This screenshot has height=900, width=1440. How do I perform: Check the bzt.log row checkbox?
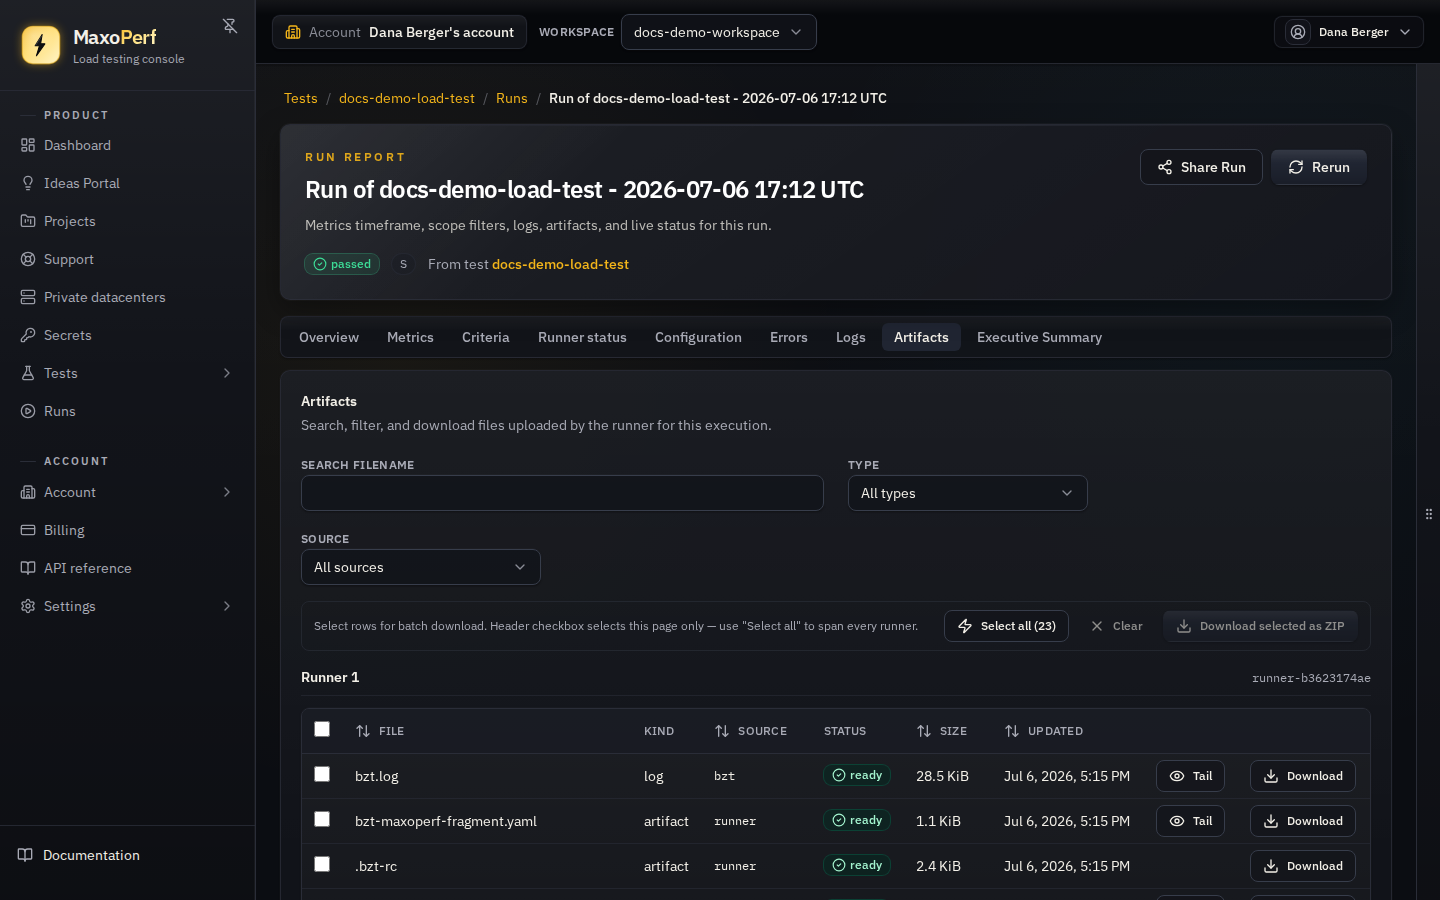click(322, 774)
